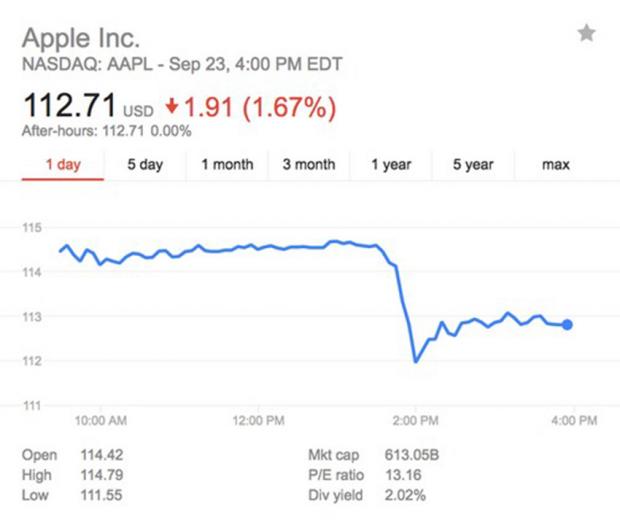This screenshot has width=620, height=531.
Task: Click the red down arrow indicator
Action: tap(172, 105)
